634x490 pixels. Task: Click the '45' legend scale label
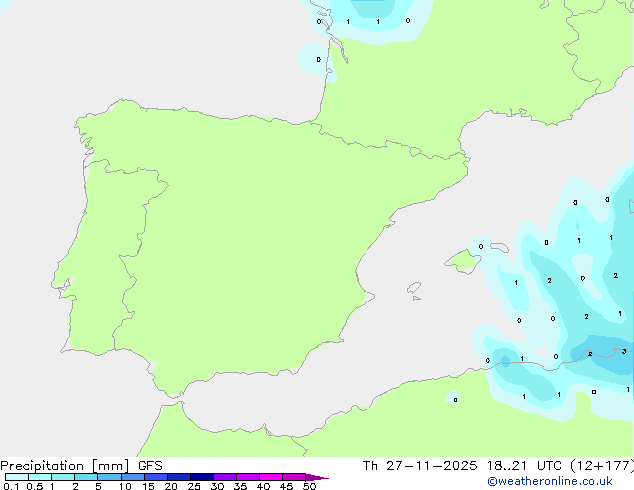coord(286,486)
